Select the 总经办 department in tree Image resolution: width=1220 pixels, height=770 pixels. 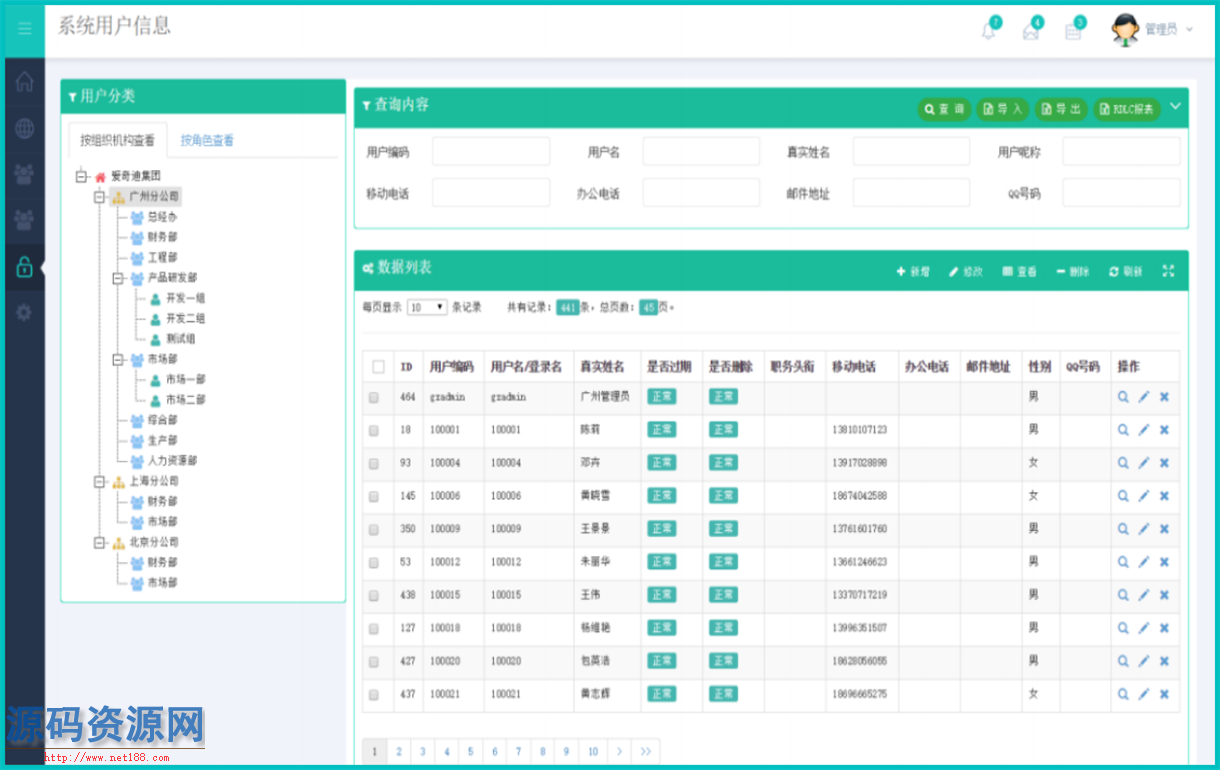click(x=162, y=217)
